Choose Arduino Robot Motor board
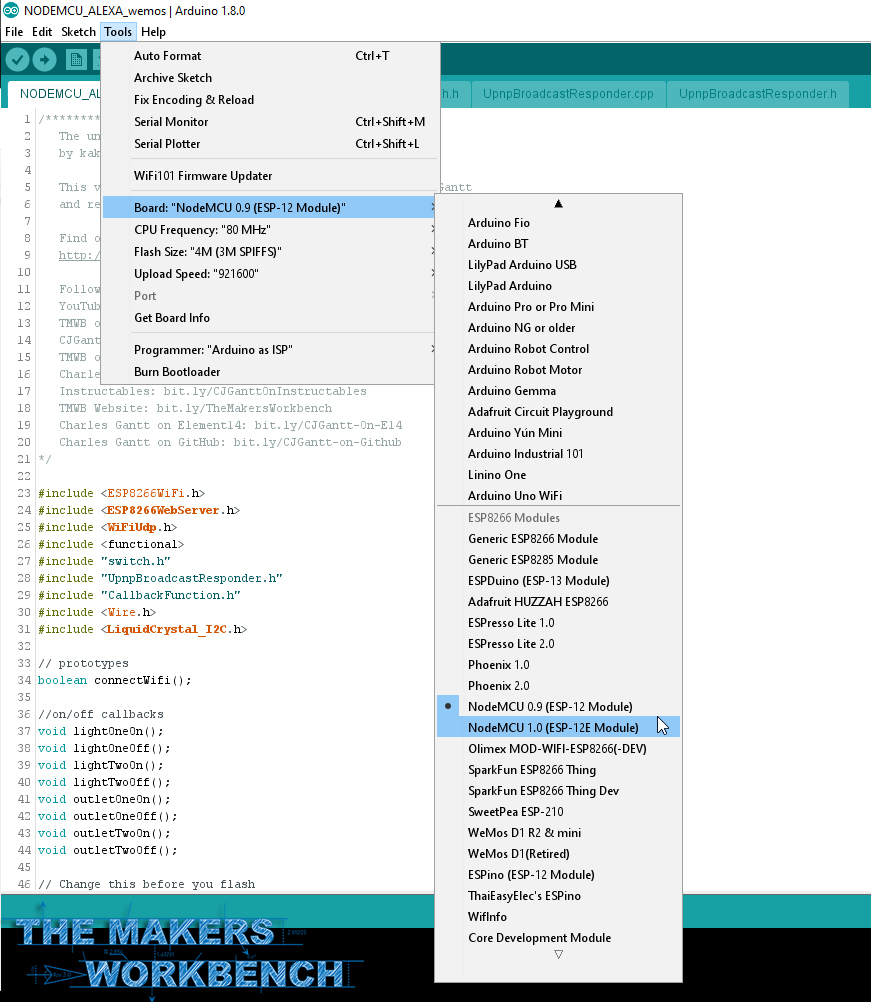The image size is (871, 1002). click(x=559, y=369)
